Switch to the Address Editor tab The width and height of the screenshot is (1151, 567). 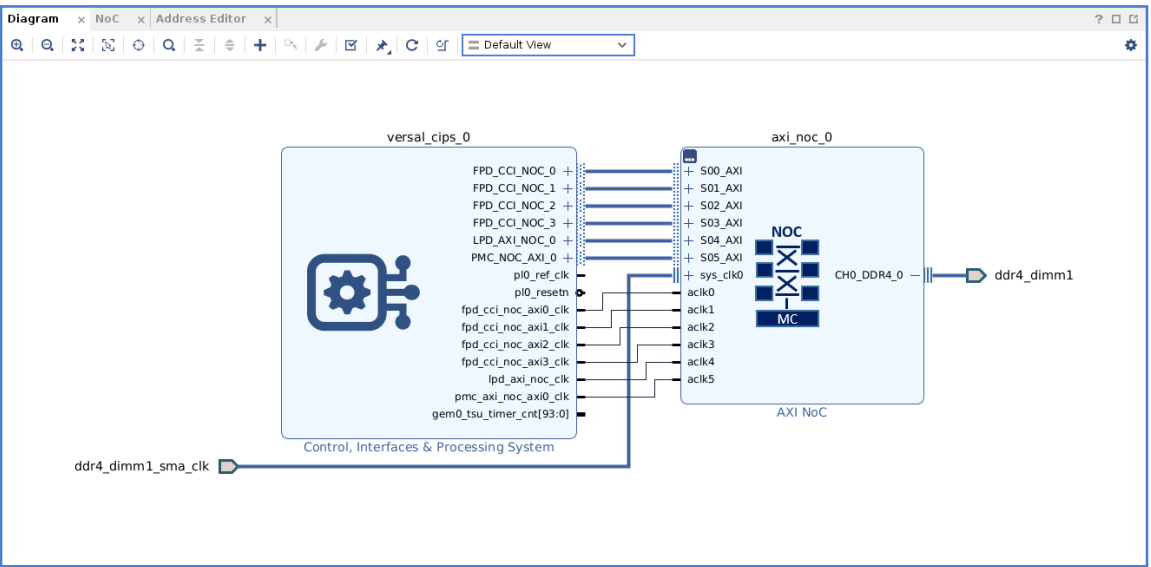200,19
